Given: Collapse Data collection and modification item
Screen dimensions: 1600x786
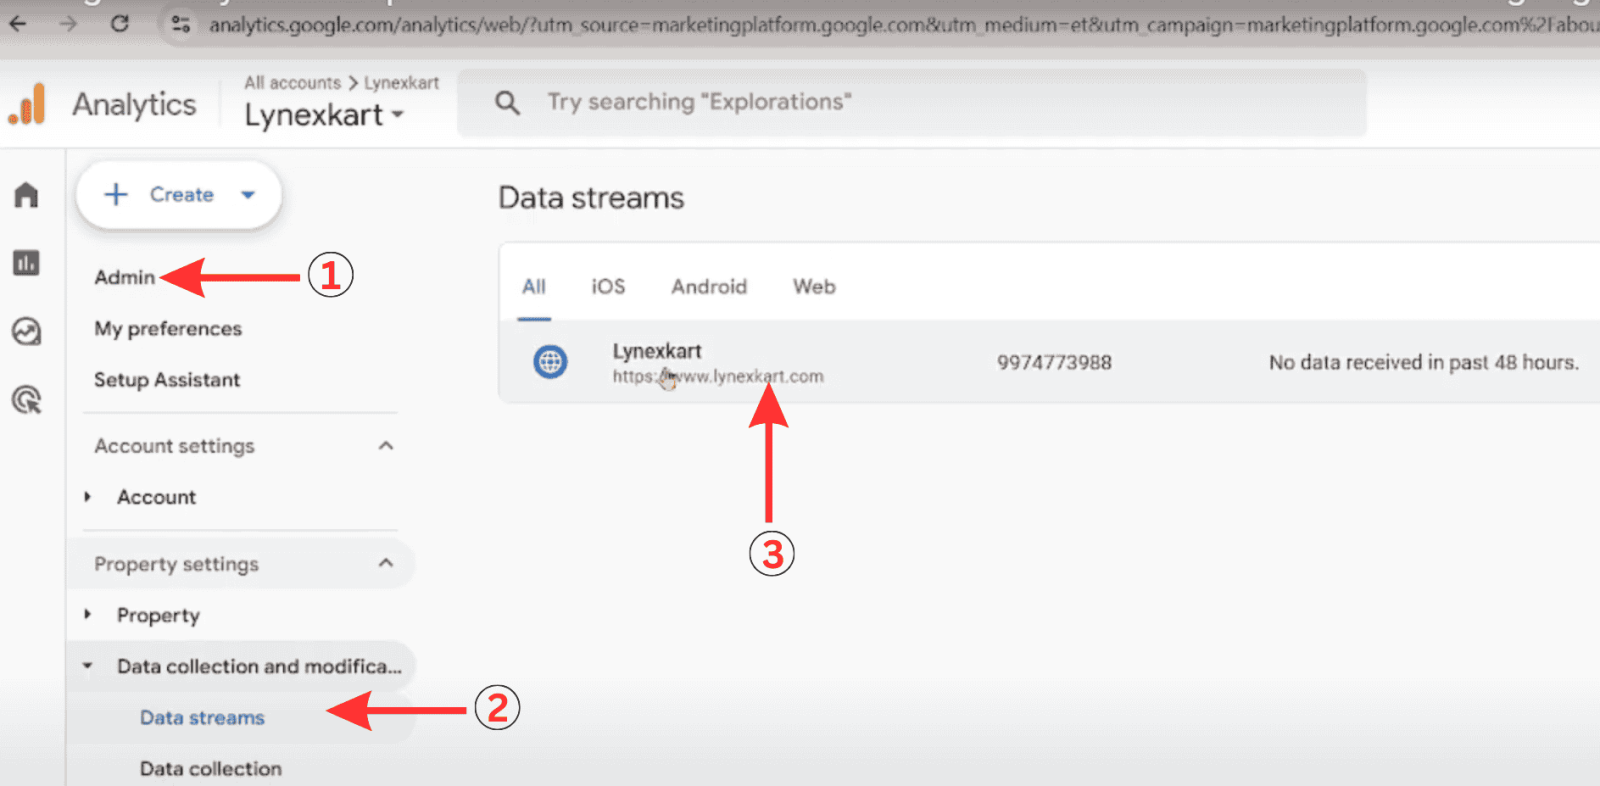Looking at the screenshot, I should point(88,666).
